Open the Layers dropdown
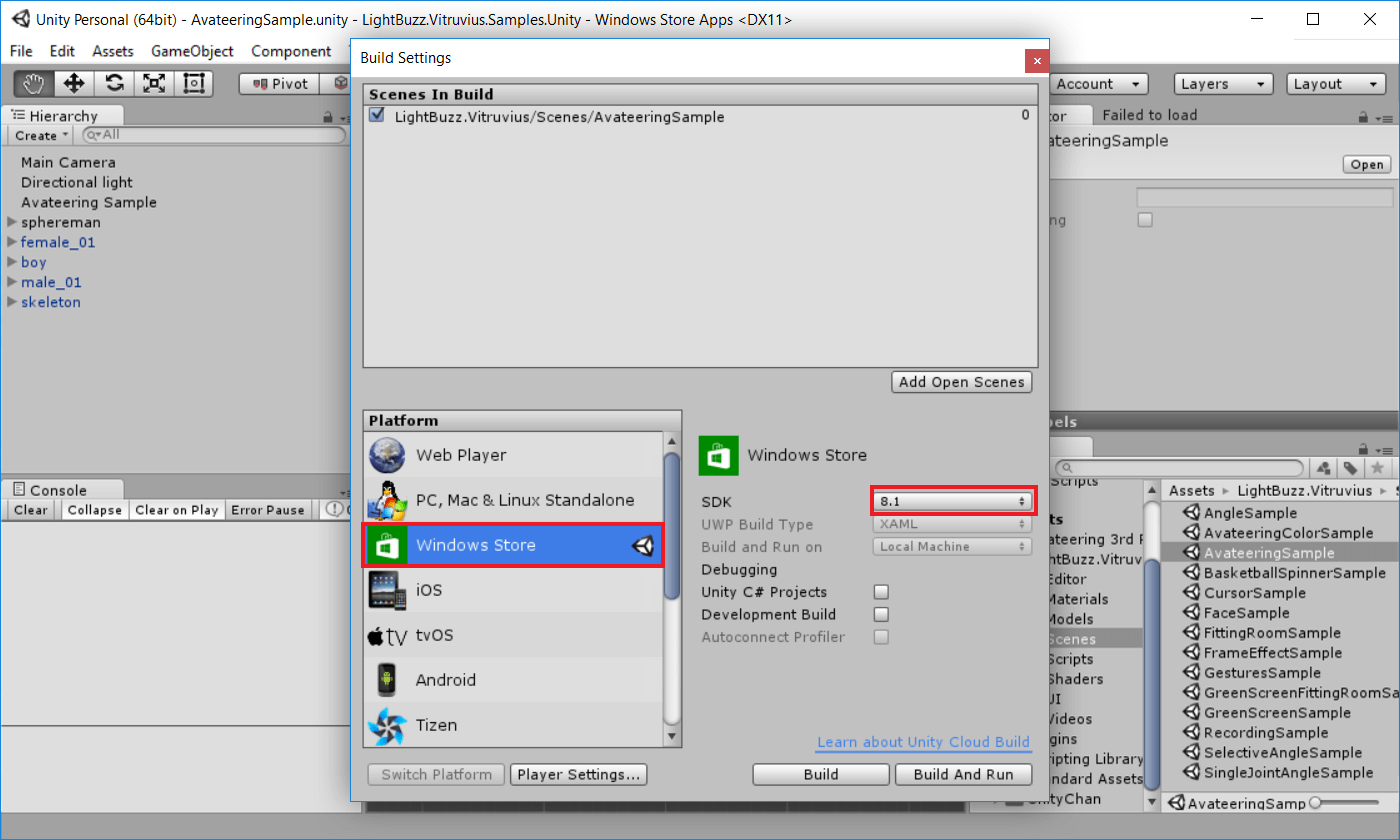The height and width of the screenshot is (840, 1400). pyautogui.click(x=1224, y=84)
